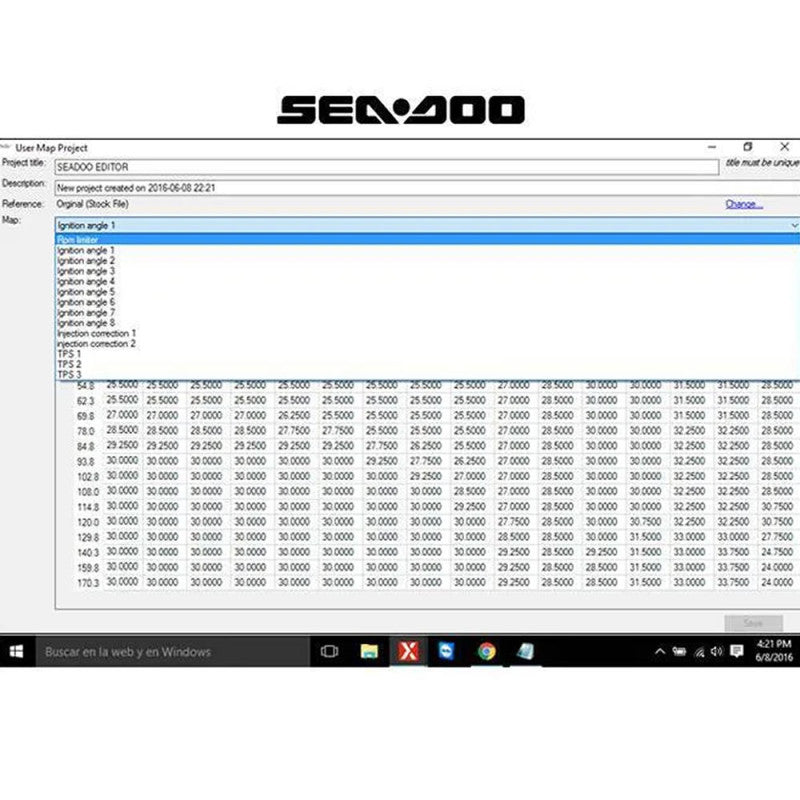Click the red X app taskbar icon
800x800 pixels.
pyautogui.click(x=408, y=652)
